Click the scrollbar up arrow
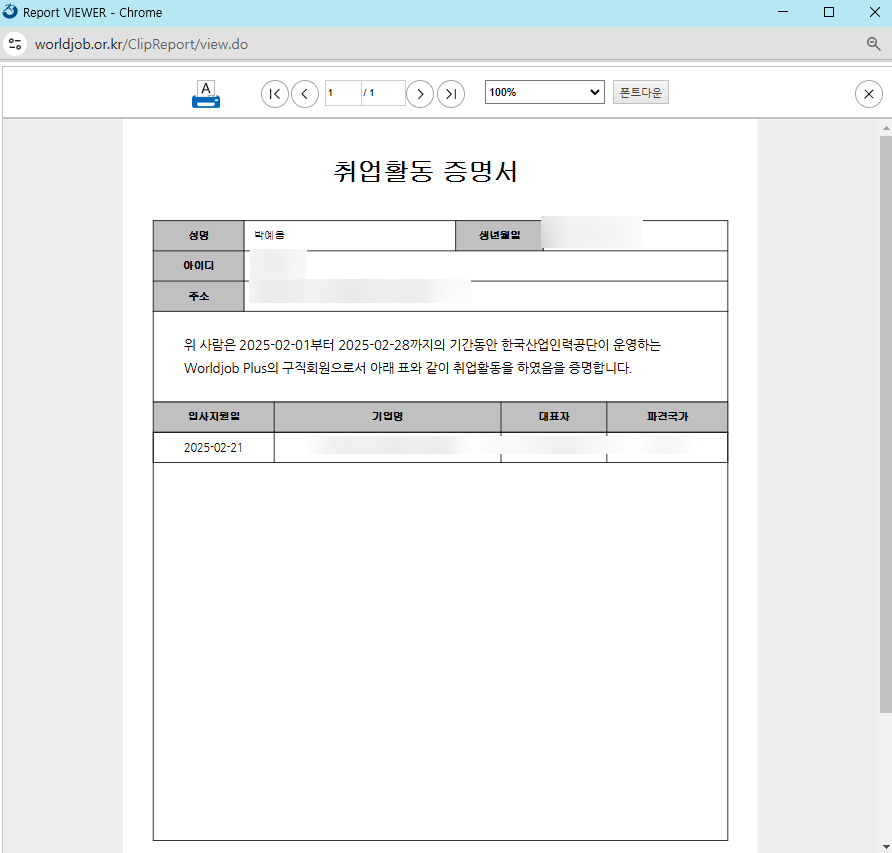This screenshot has height=853, width=892. tap(886, 128)
